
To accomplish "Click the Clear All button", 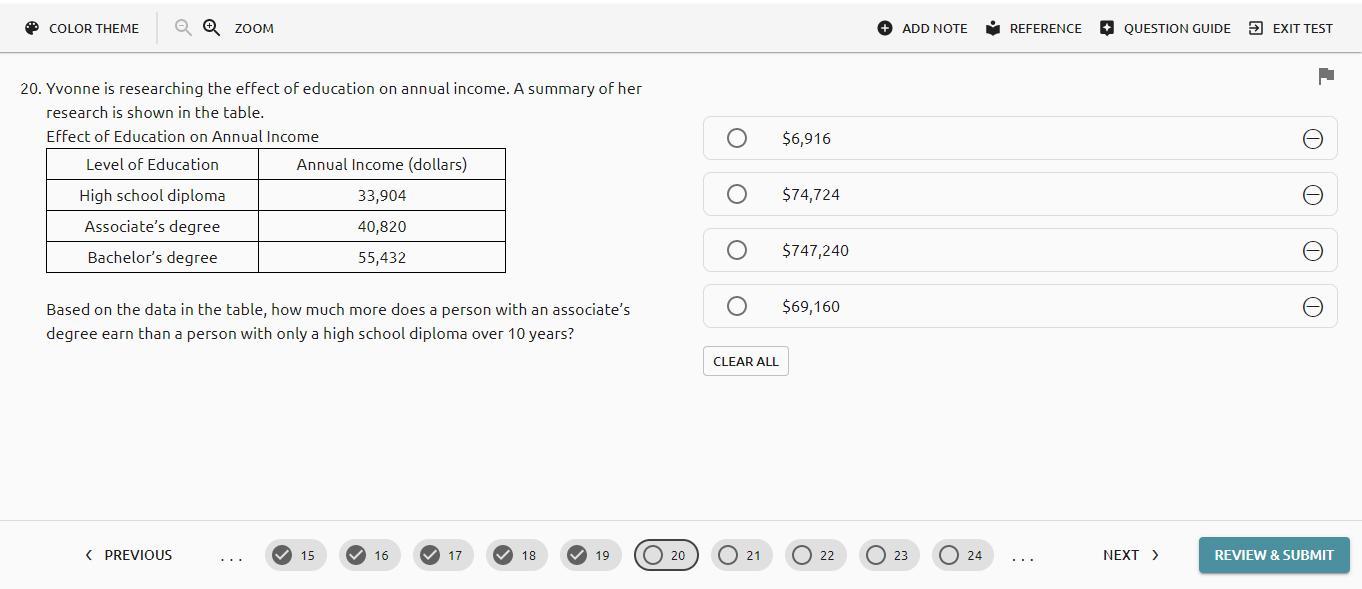I will coord(745,361).
